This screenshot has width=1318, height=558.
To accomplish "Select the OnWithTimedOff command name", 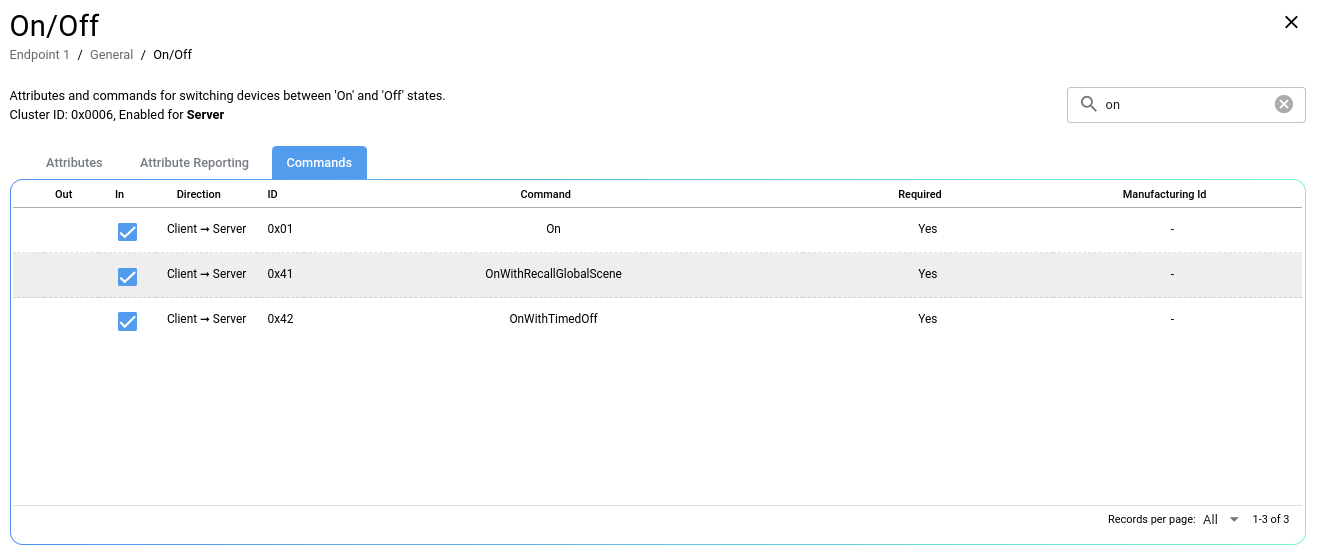I will [x=553, y=319].
